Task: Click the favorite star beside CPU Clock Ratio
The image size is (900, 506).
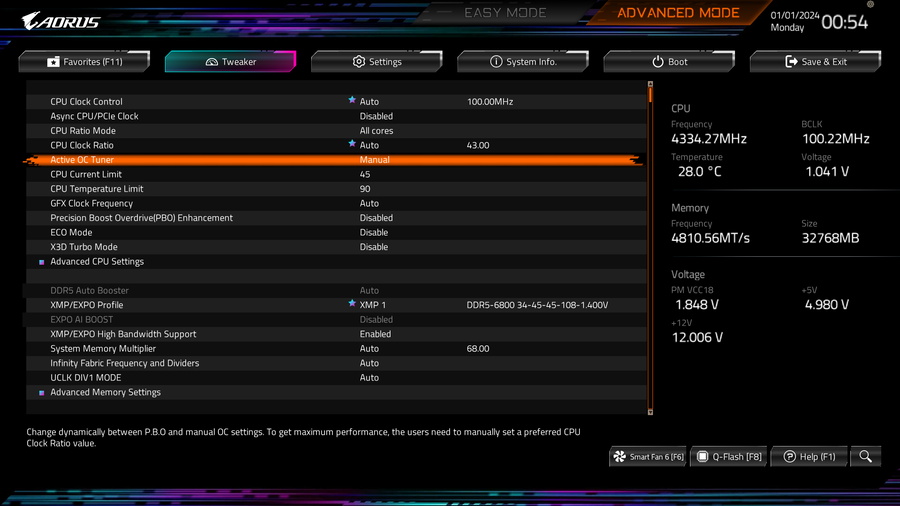Action: 352,143
